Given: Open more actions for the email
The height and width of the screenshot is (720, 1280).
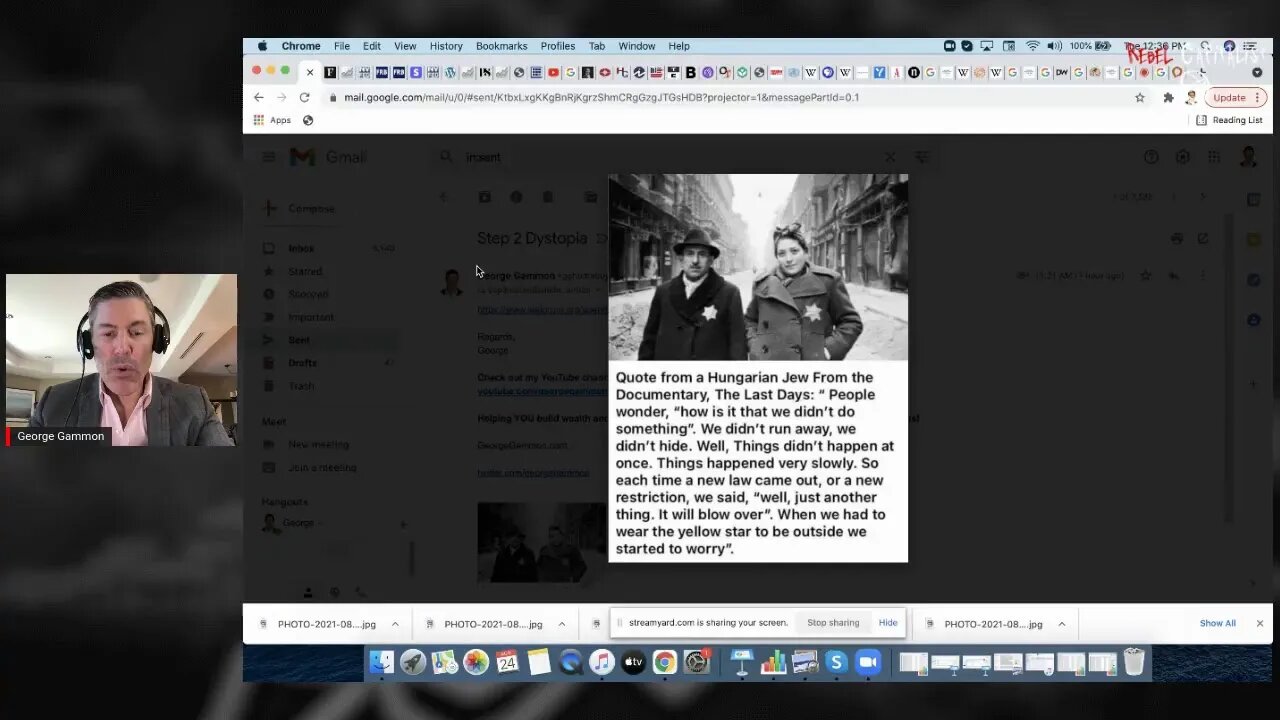Looking at the screenshot, I should coord(1202,275).
